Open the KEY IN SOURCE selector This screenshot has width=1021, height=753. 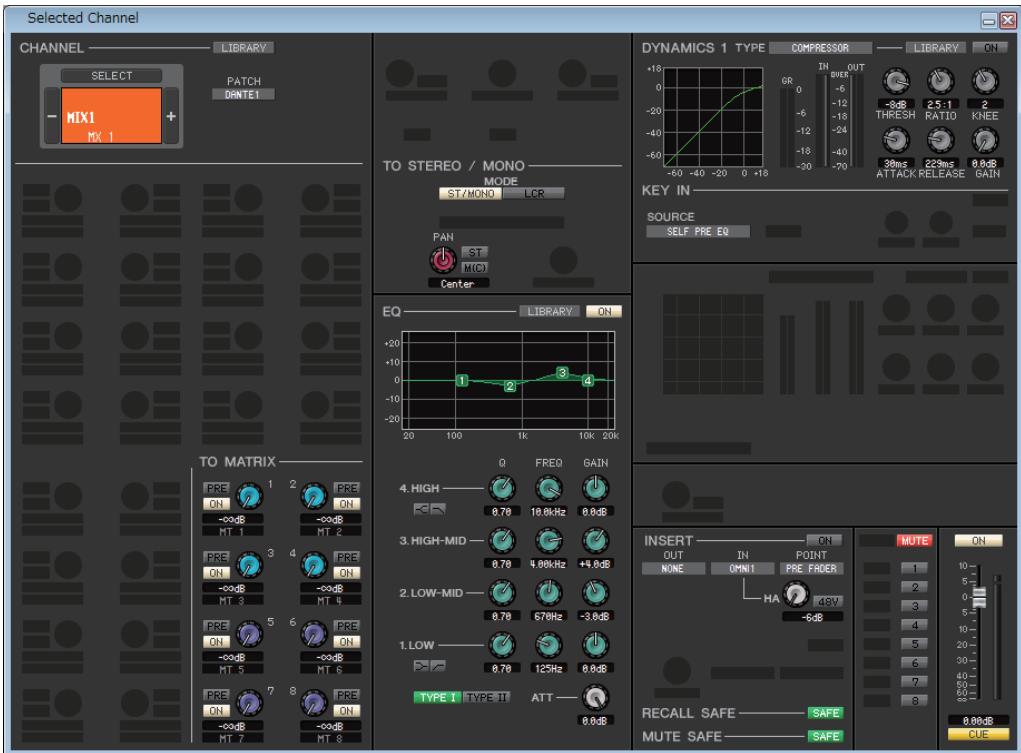(697, 231)
